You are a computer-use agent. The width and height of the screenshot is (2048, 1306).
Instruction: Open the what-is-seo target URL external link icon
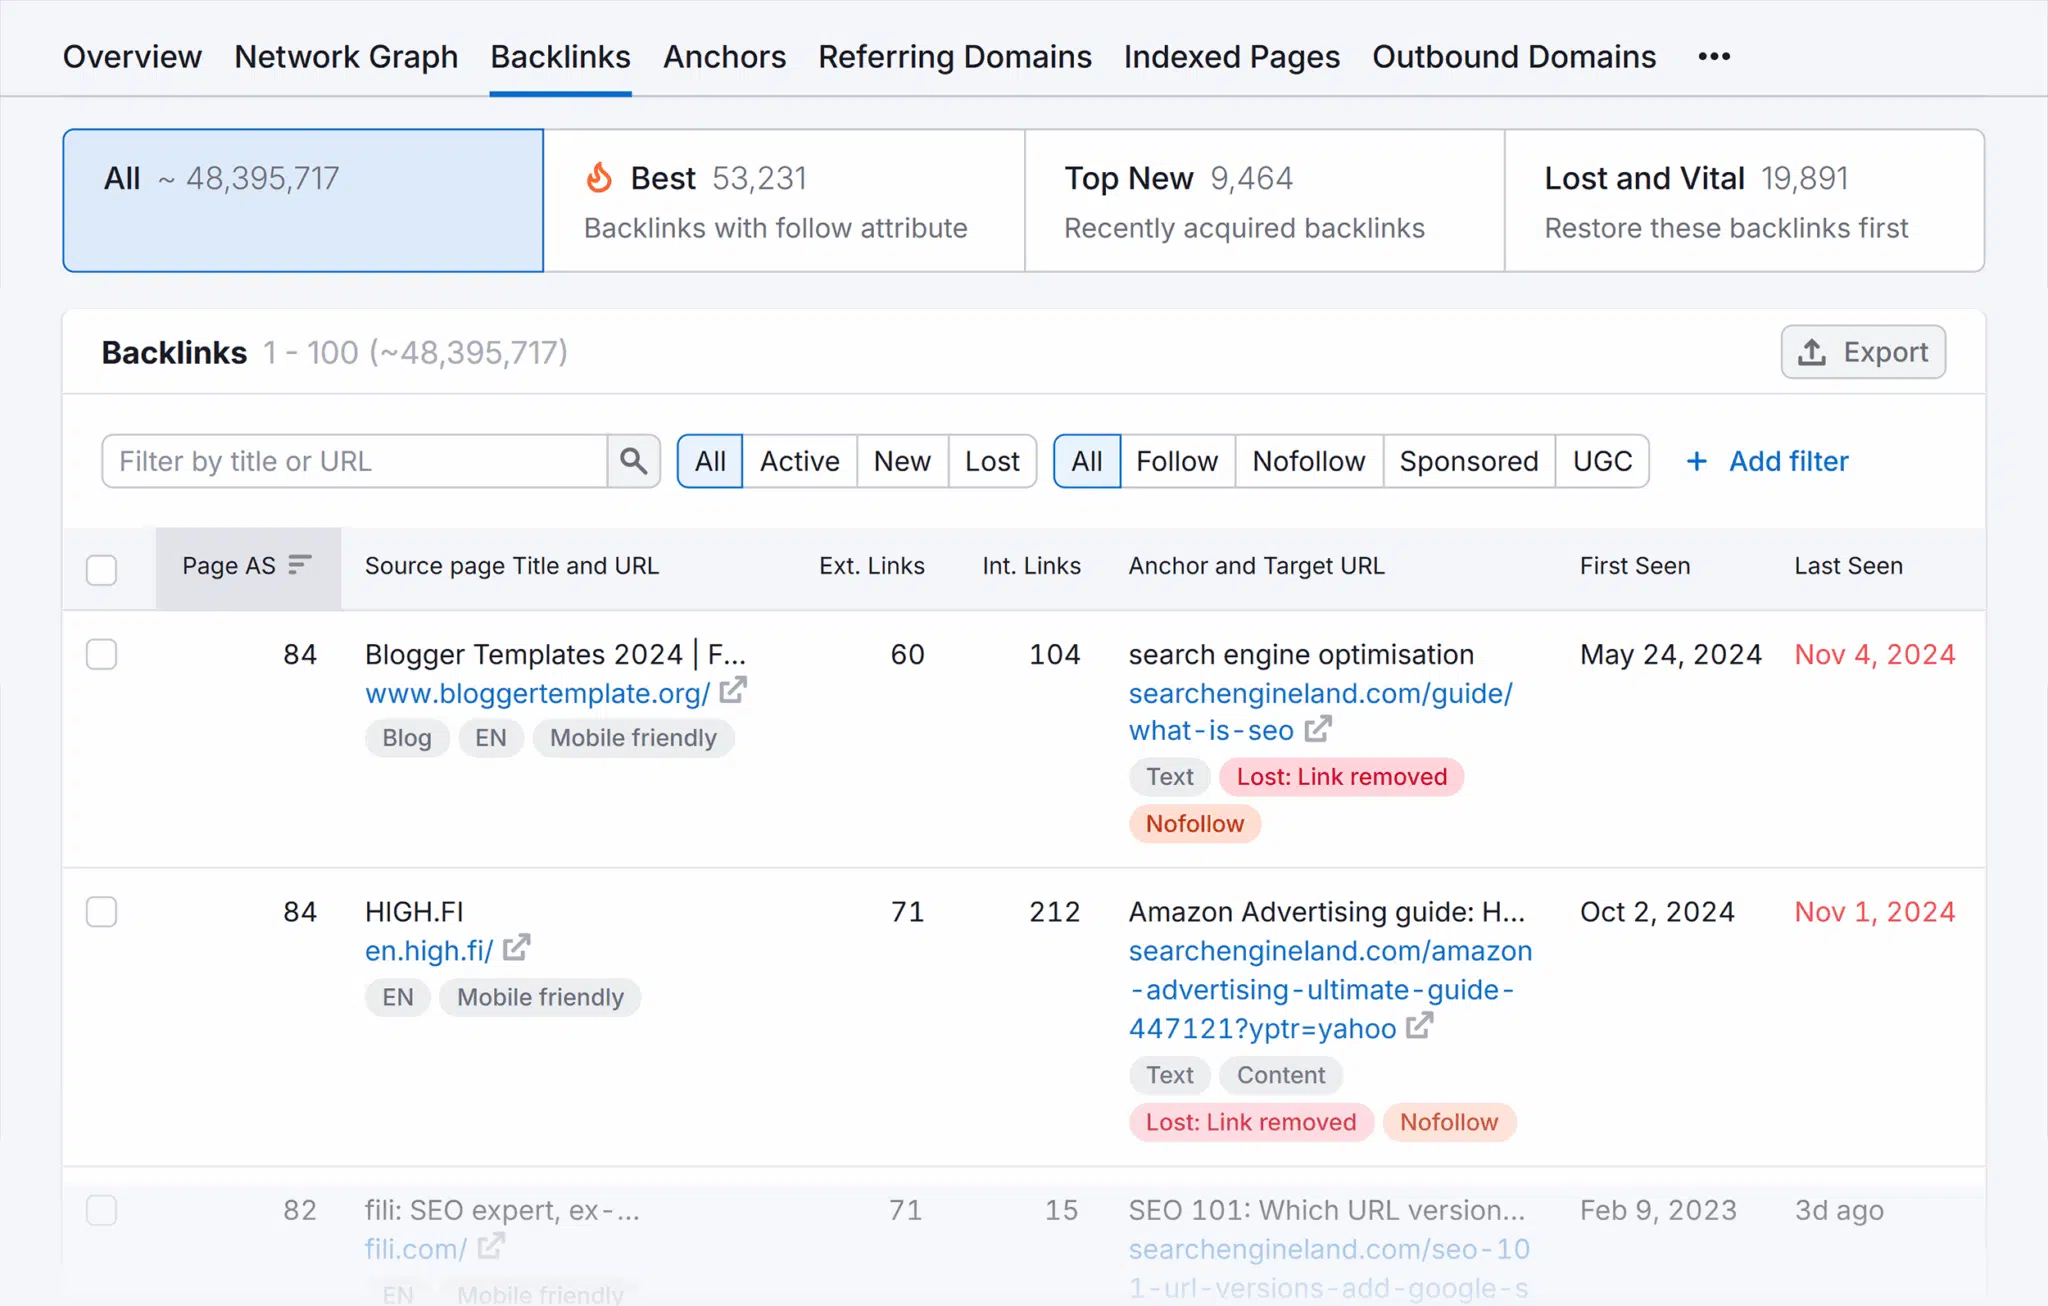click(1317, 730)
